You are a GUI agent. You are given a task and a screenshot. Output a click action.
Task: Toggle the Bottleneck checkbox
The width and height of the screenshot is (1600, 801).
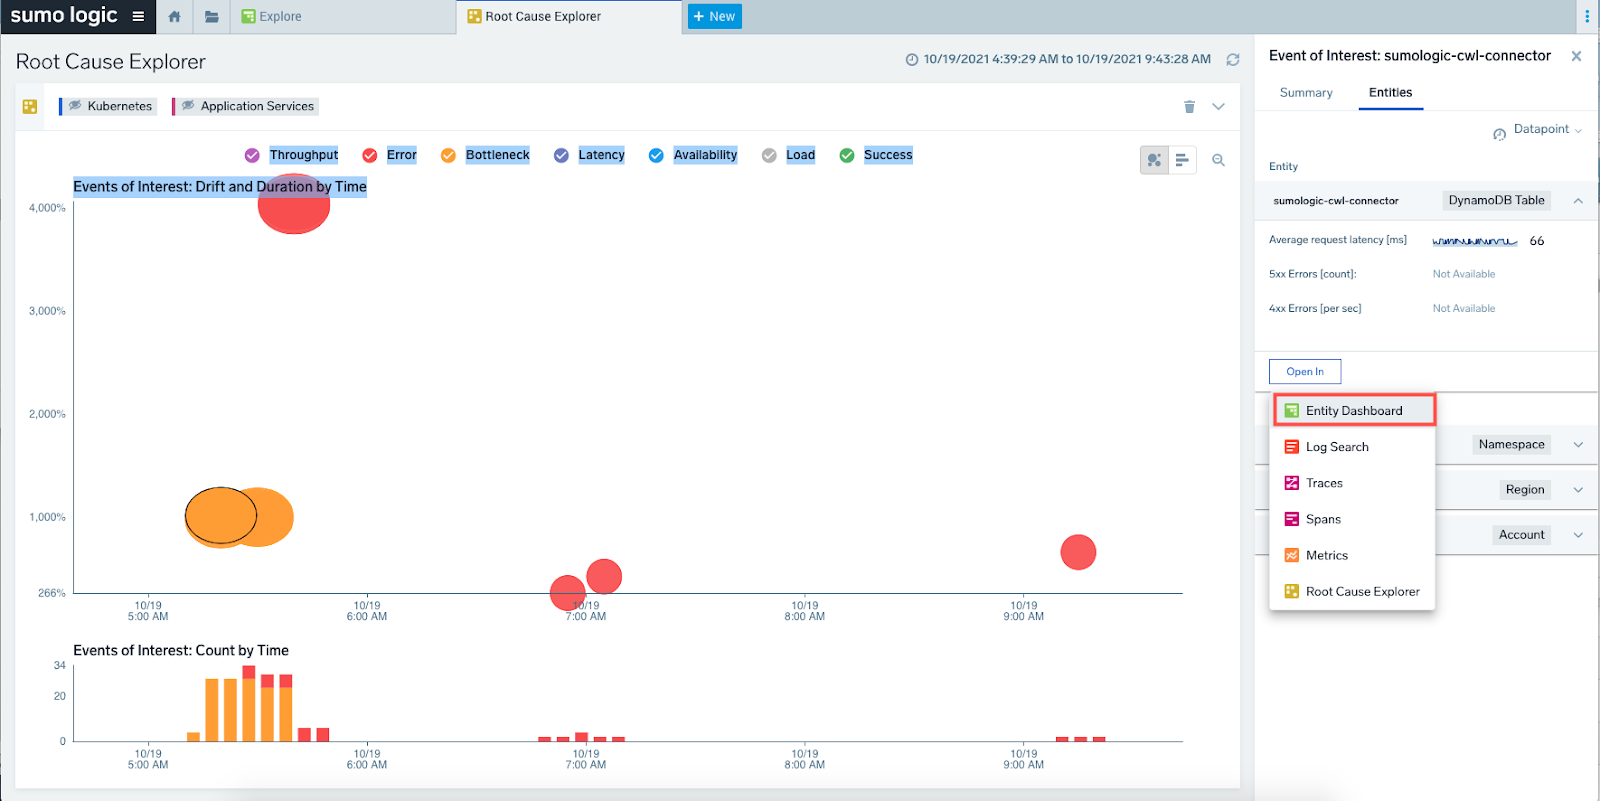click(448, 155)
